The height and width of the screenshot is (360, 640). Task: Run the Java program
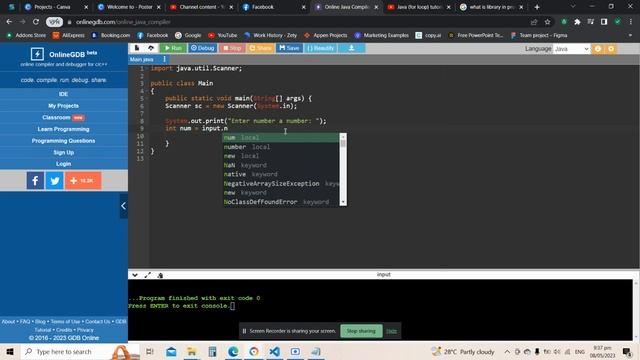point(173,48)
